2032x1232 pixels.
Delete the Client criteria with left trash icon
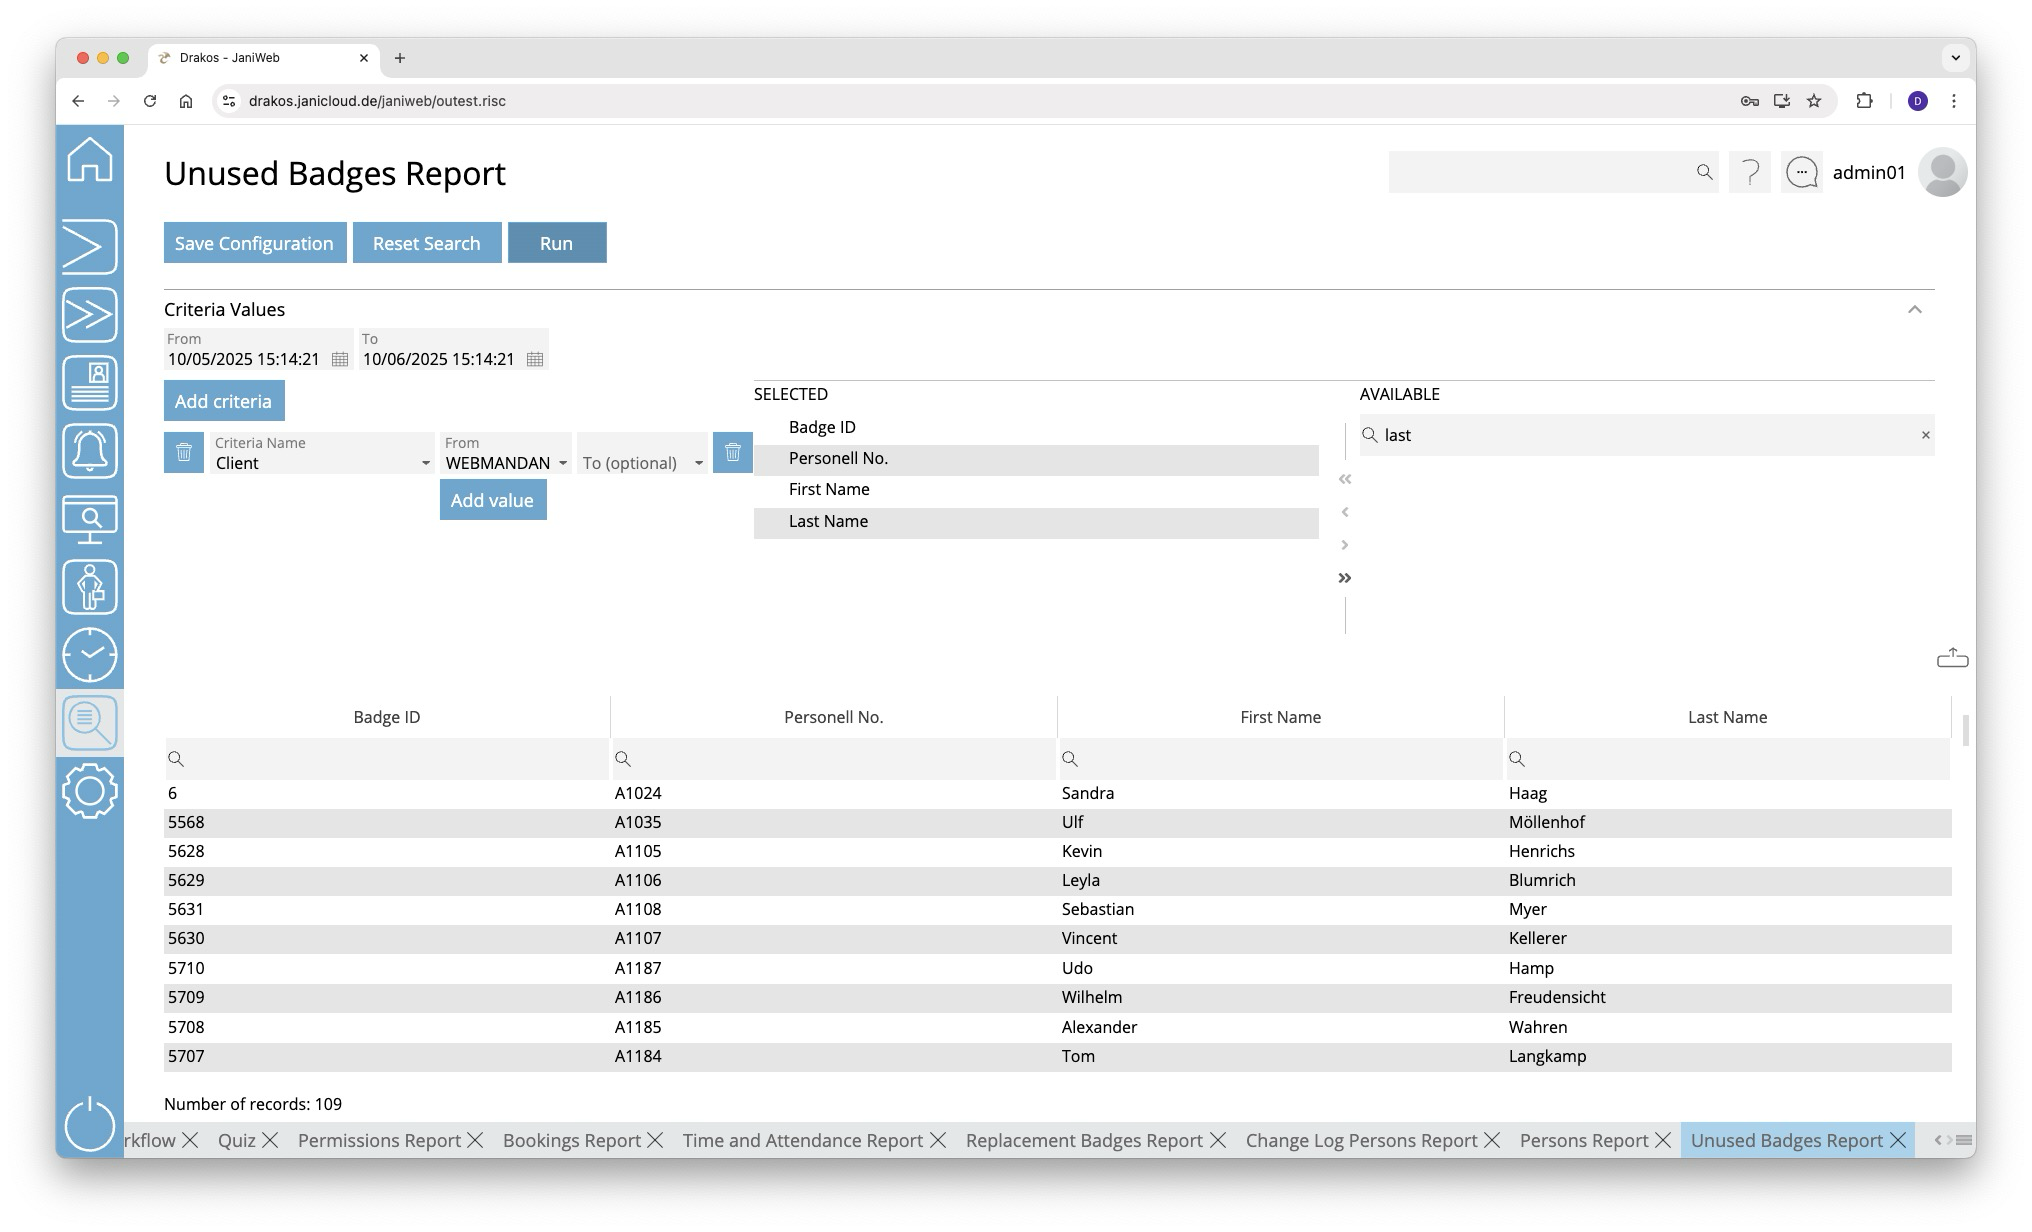[184, 453]
